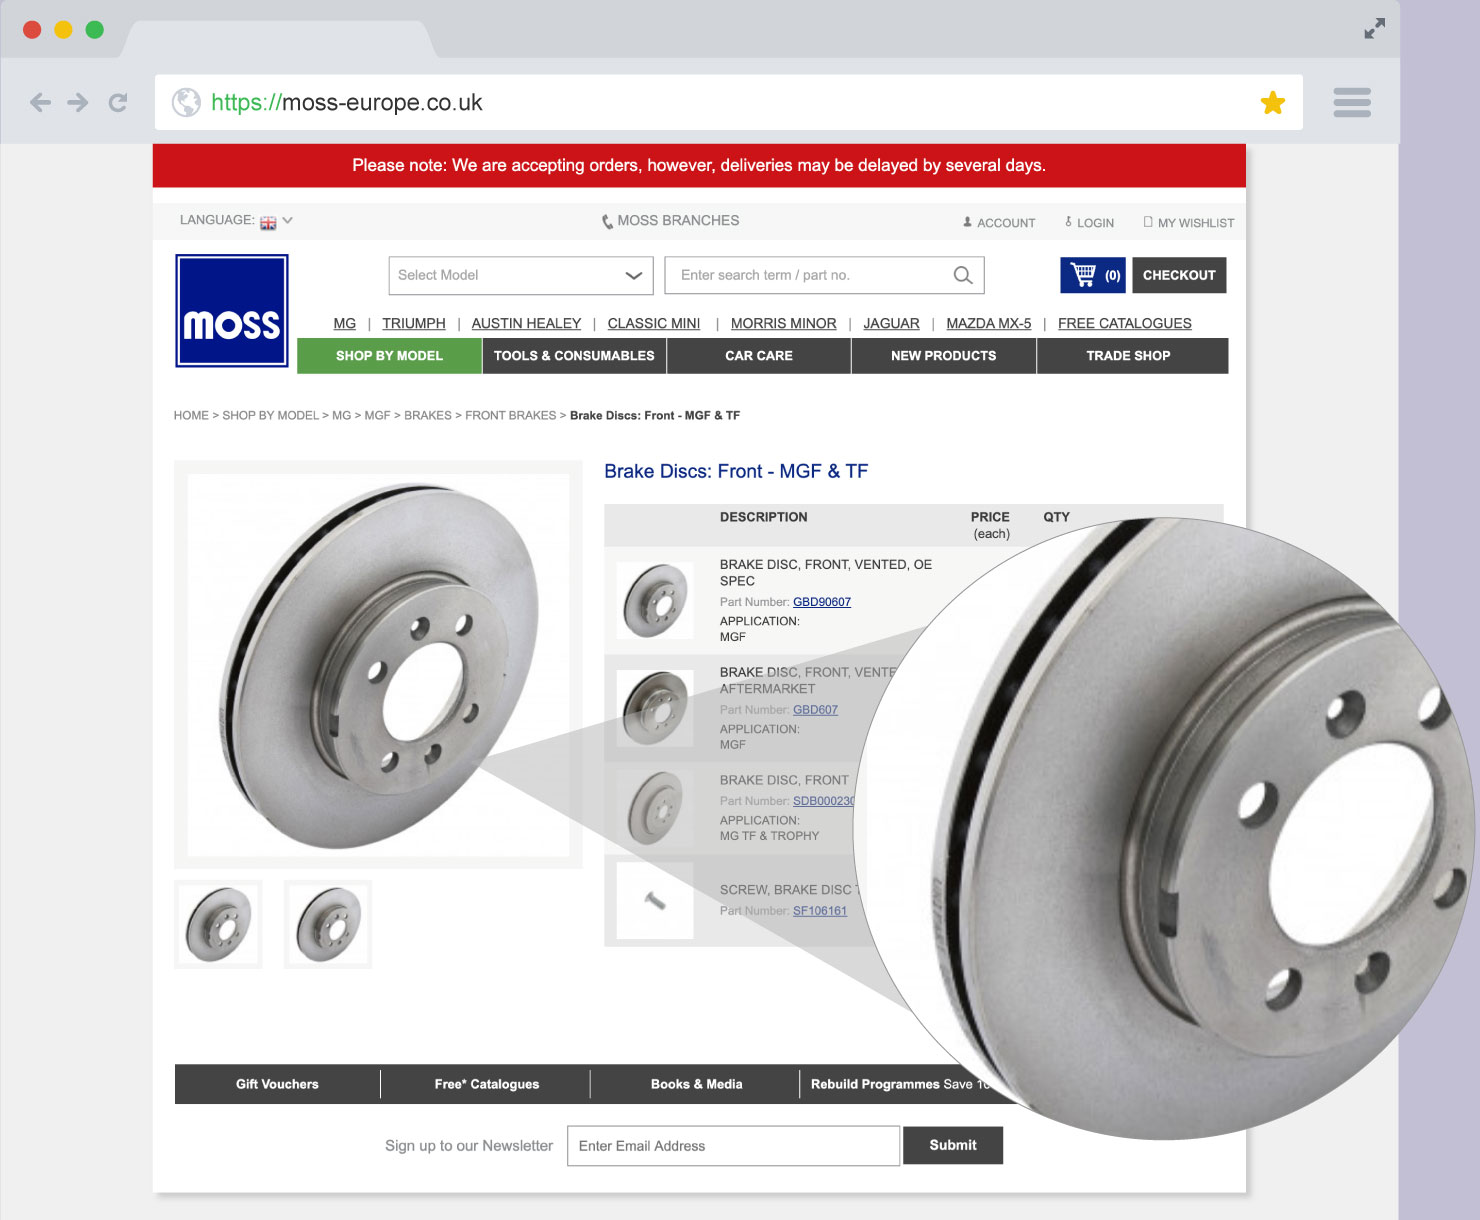Open the Select Model dropdown

(521, 275)
